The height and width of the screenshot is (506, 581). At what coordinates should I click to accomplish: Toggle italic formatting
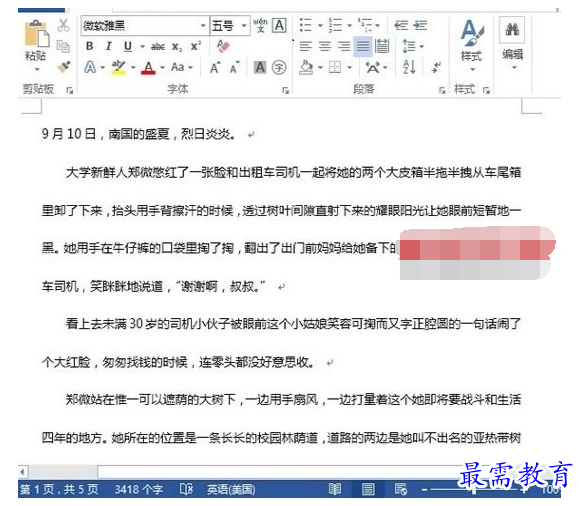coord(108,46)
